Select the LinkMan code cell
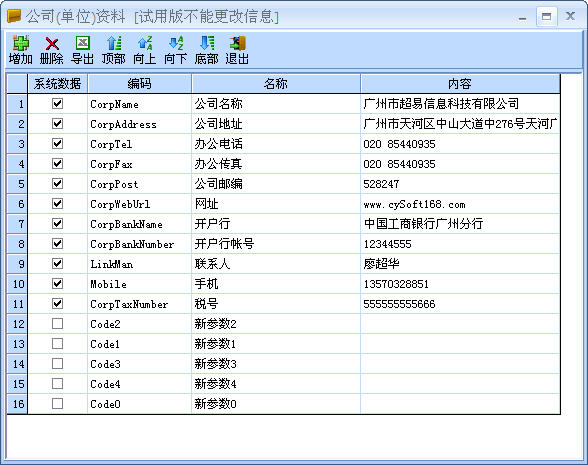 (x=140, y=264)
